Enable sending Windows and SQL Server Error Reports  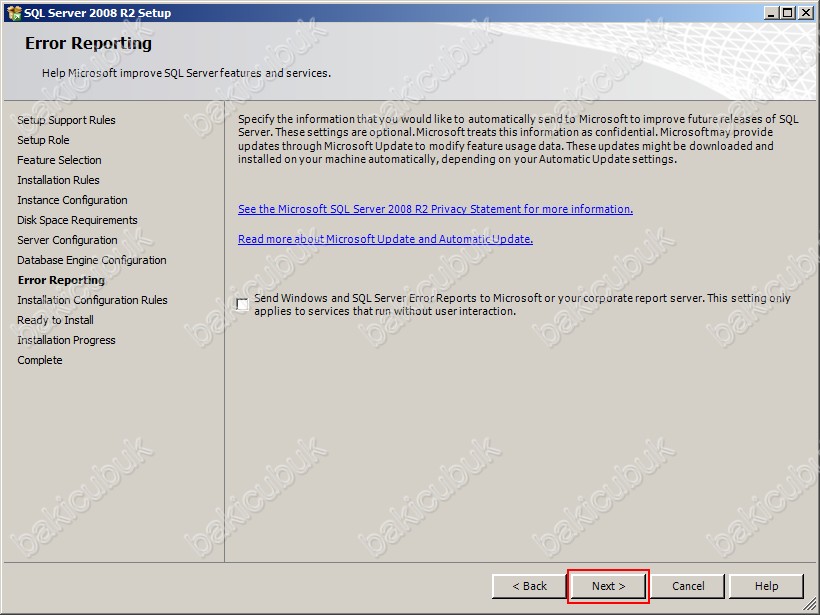coord(242,304)
